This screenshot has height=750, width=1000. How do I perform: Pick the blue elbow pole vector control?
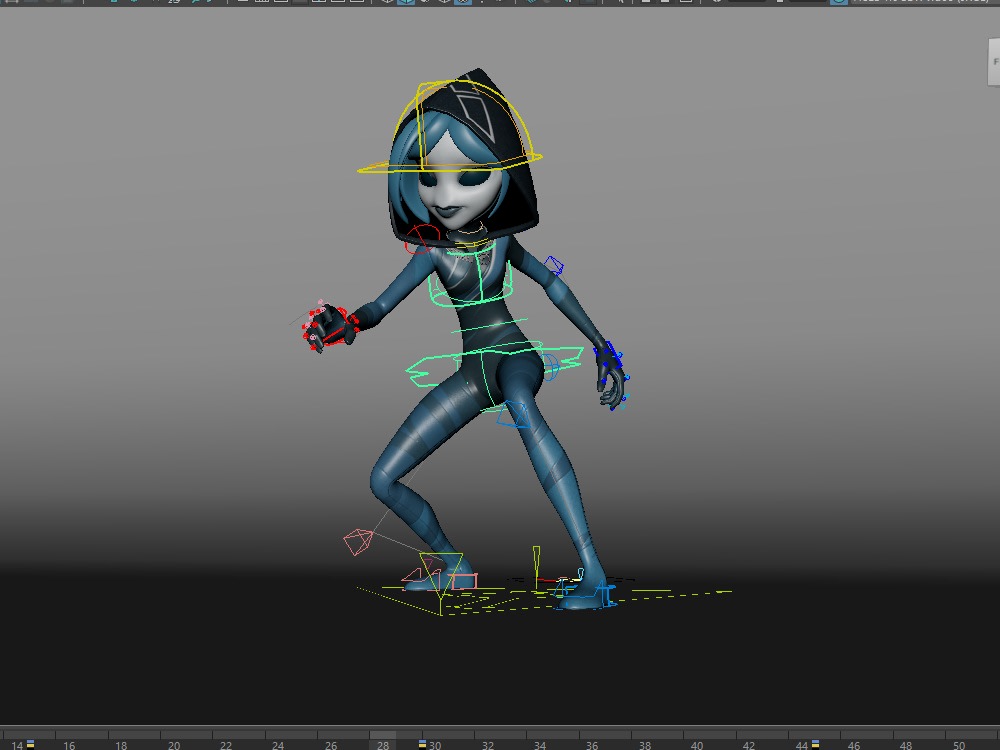click(x=554, y=265)
